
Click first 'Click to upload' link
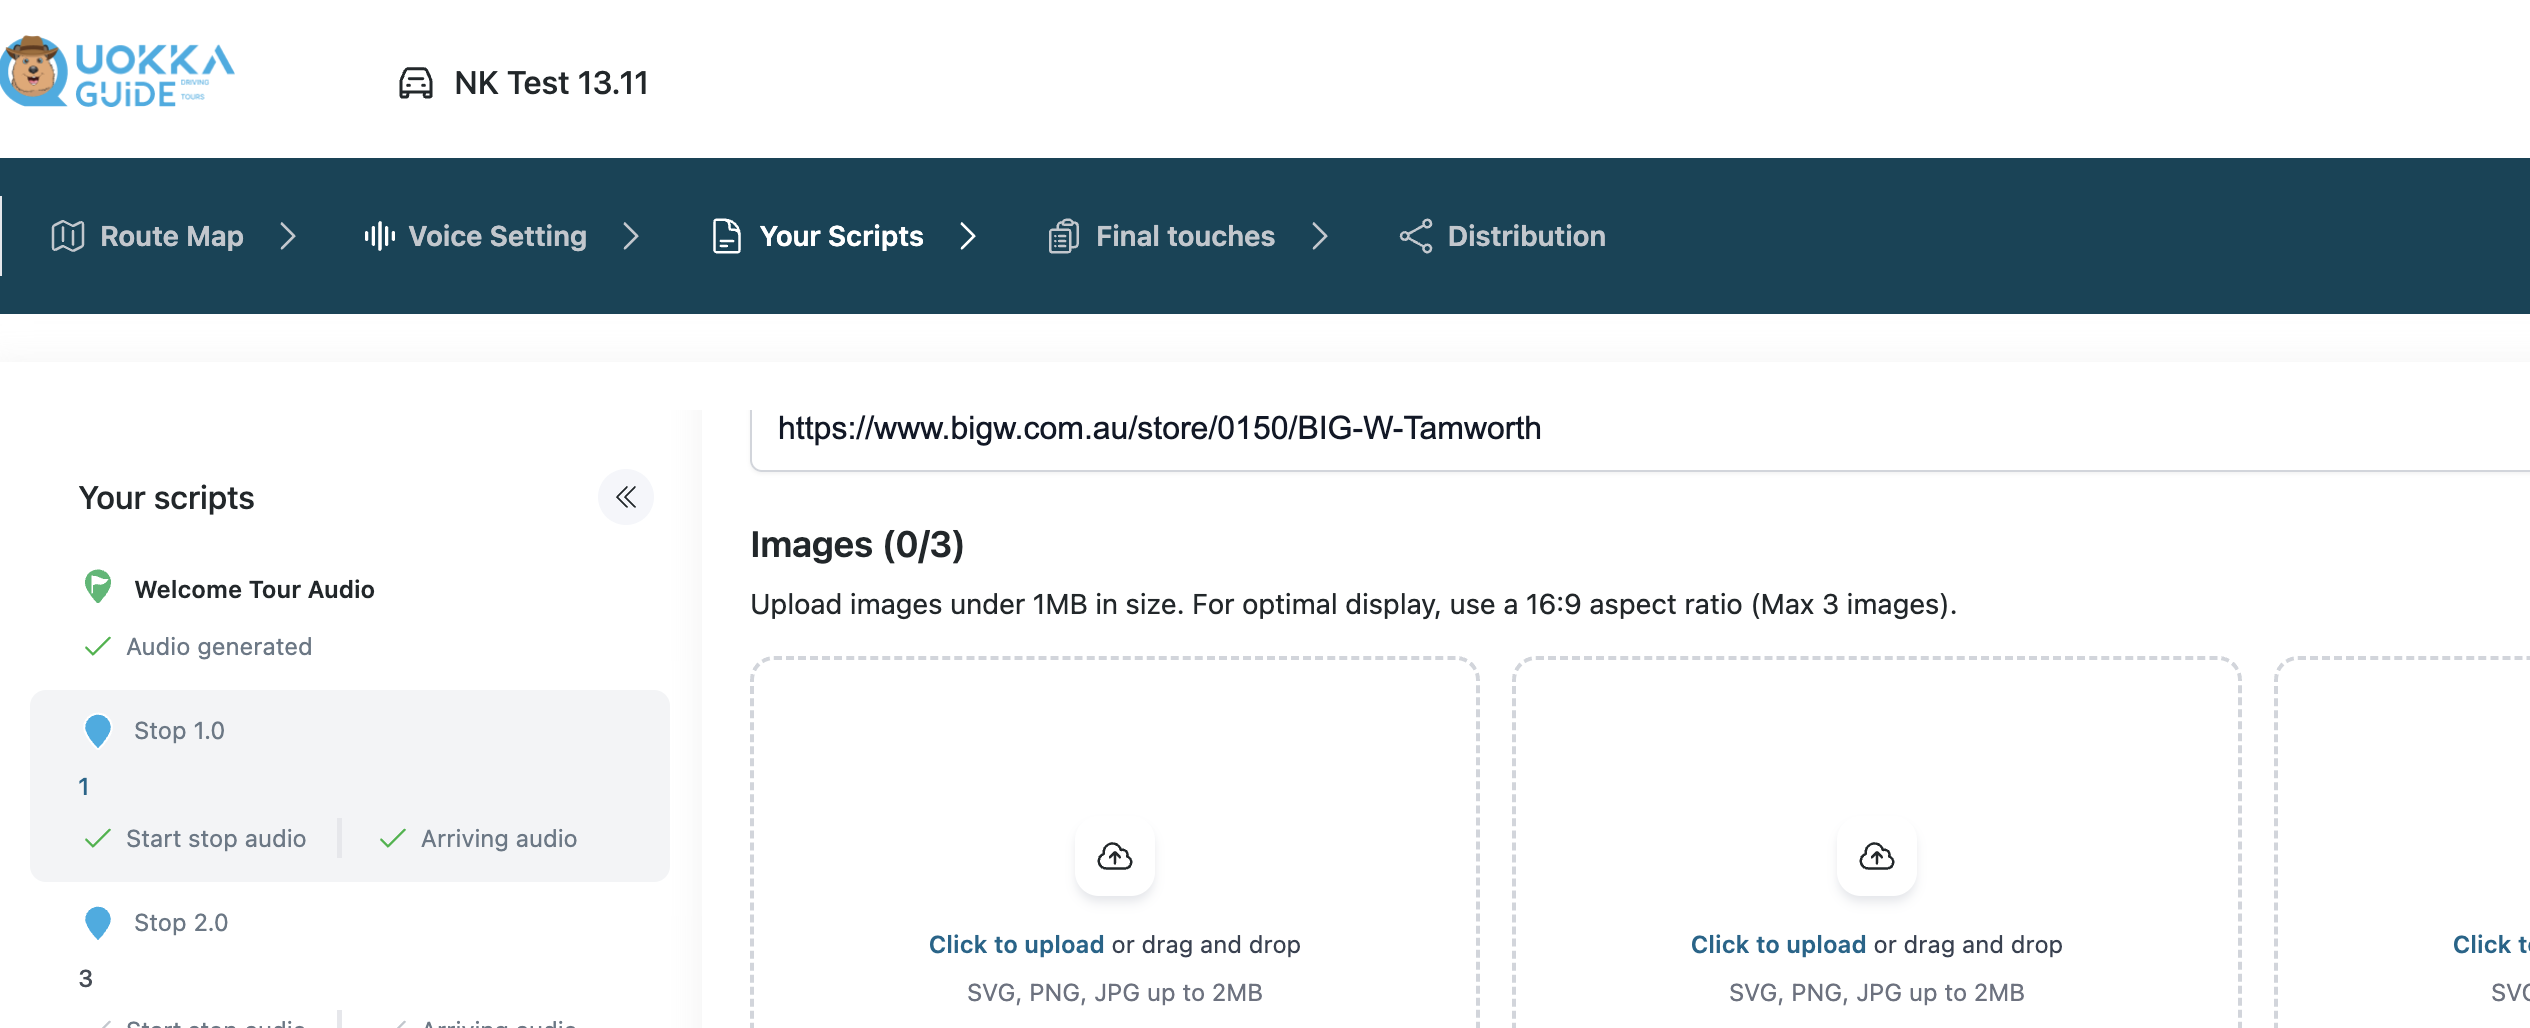1016,945
